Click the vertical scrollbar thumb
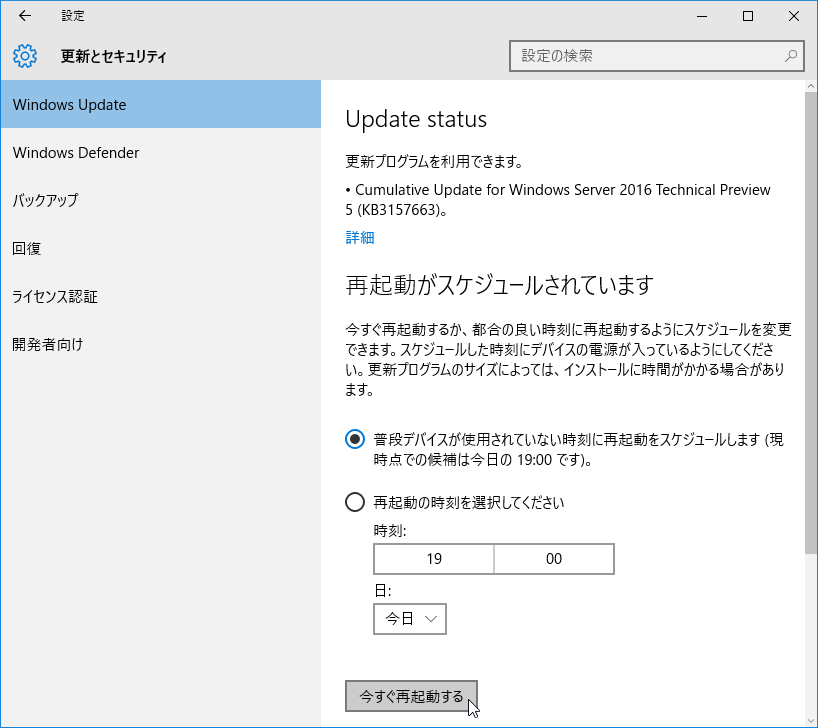 coord(811,322)
